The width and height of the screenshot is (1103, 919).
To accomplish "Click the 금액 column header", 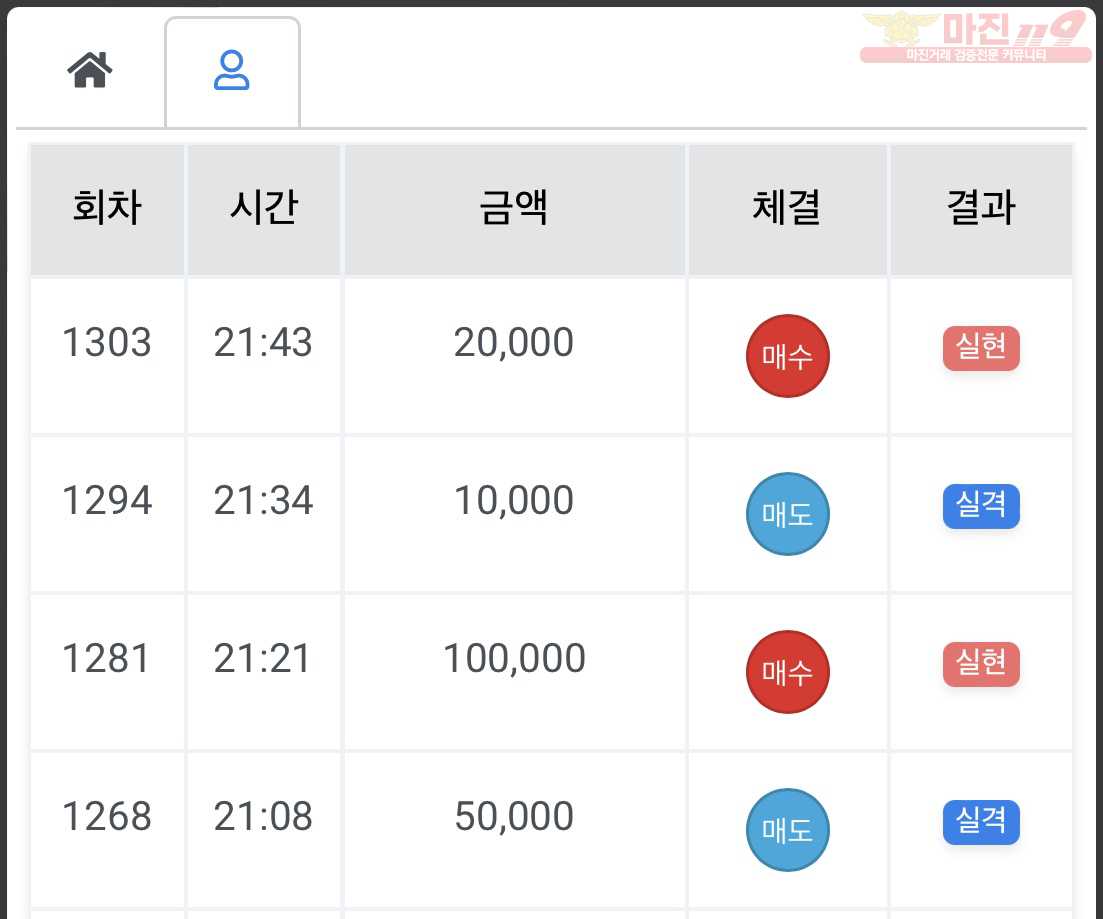I will pos(514,209).
